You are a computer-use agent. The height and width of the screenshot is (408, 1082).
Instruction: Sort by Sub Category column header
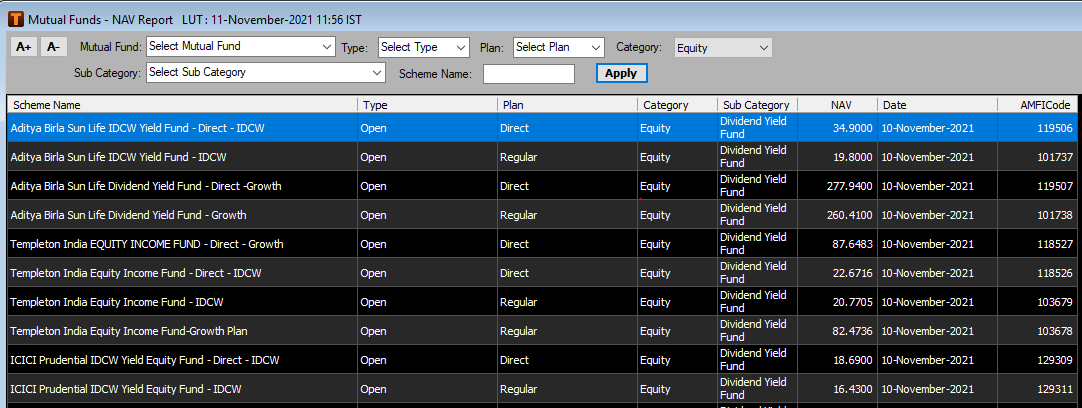click(x=757, y=105)
